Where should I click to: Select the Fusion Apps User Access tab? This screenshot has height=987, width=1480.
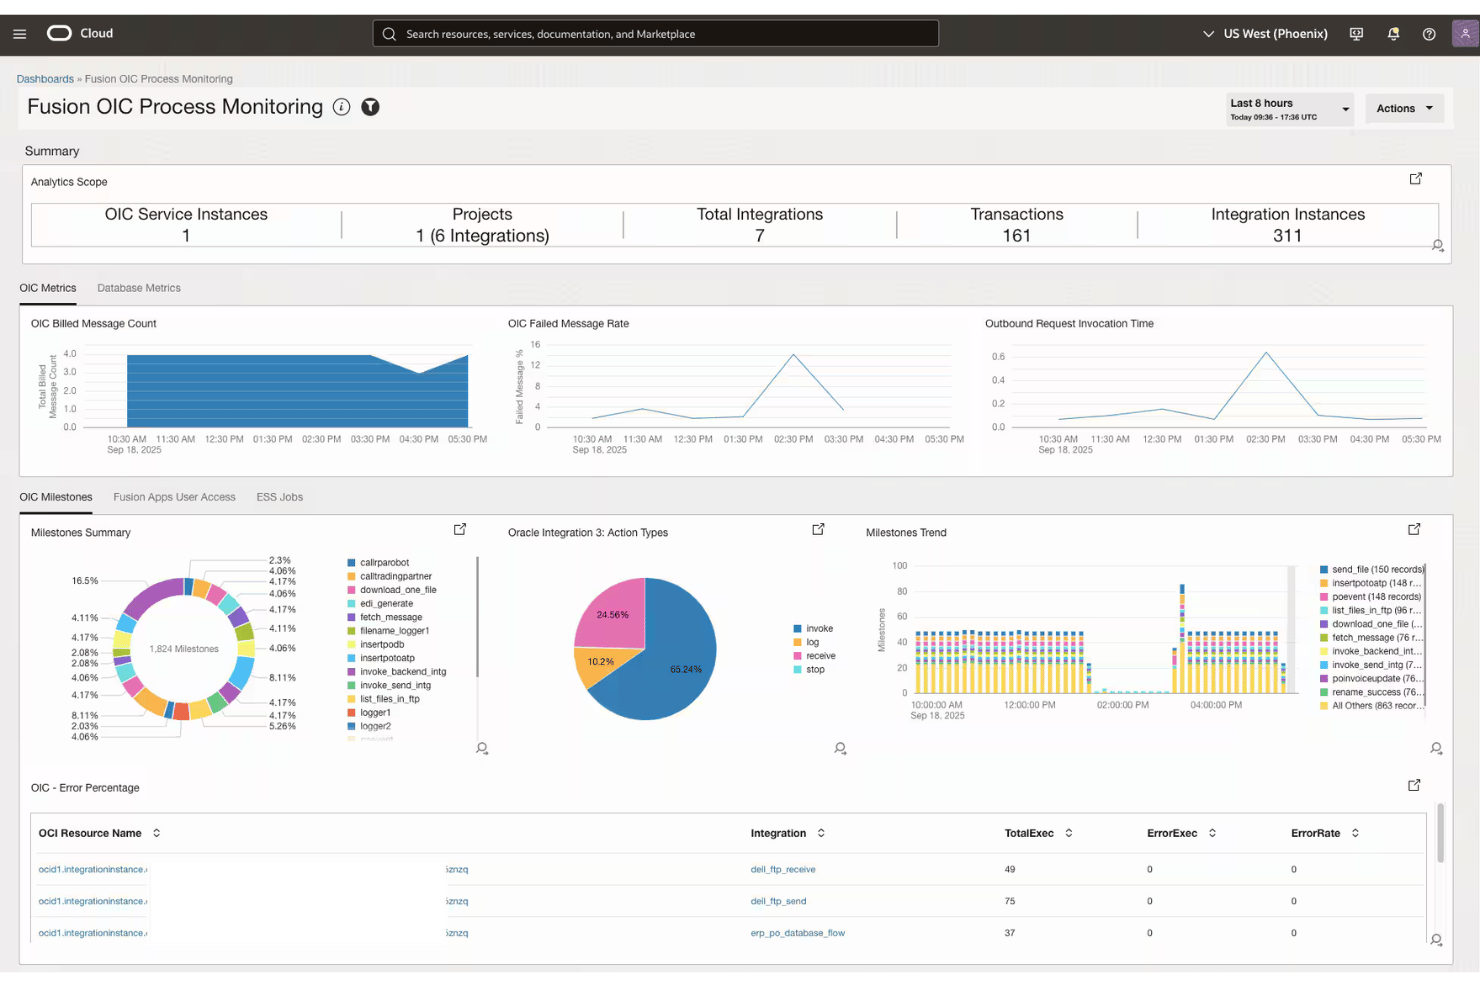click(174, 497)
